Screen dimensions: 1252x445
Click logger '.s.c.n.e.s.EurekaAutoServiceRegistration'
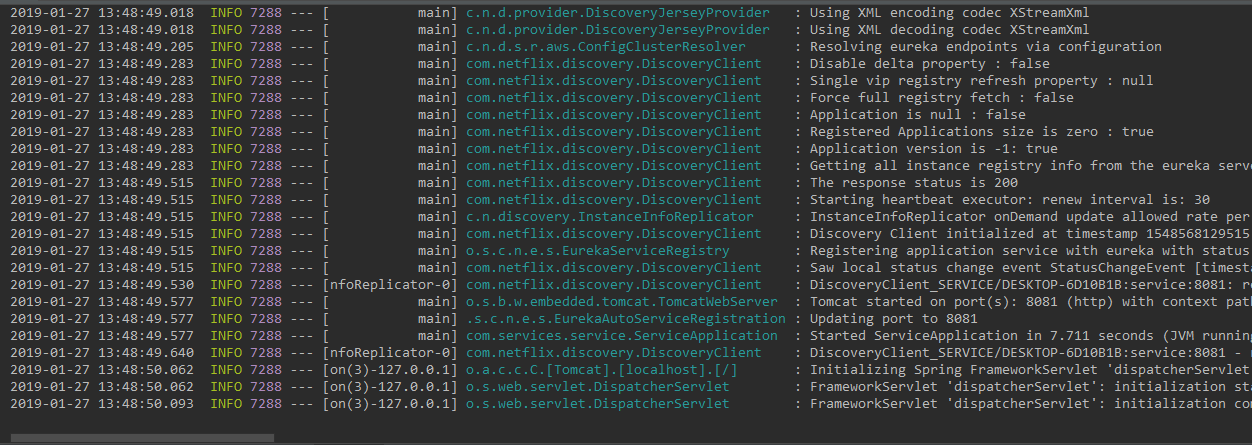[625, 319]
